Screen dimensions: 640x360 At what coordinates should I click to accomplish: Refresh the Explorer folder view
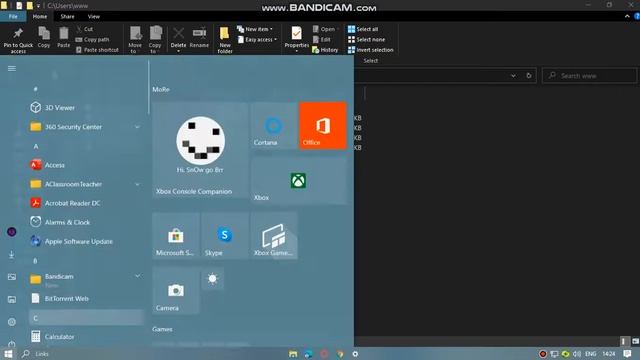(529, 76)
